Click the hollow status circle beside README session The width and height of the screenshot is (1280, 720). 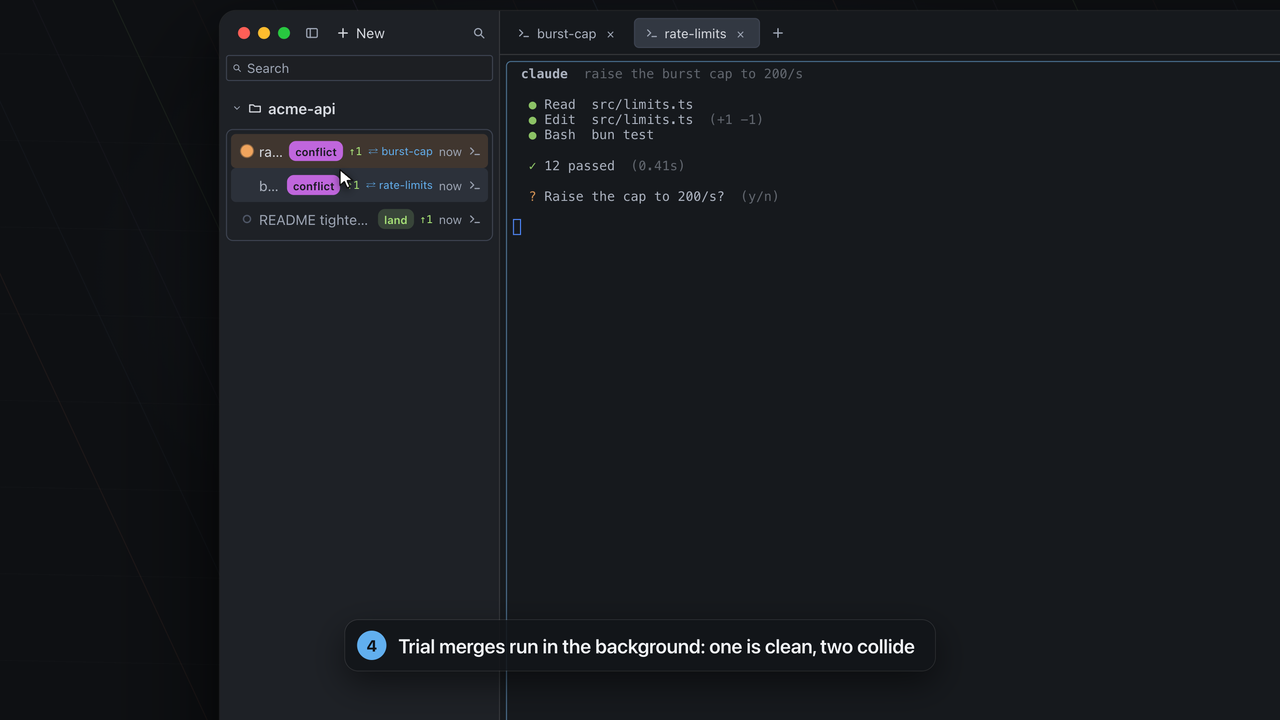click(x=247, y=220)
